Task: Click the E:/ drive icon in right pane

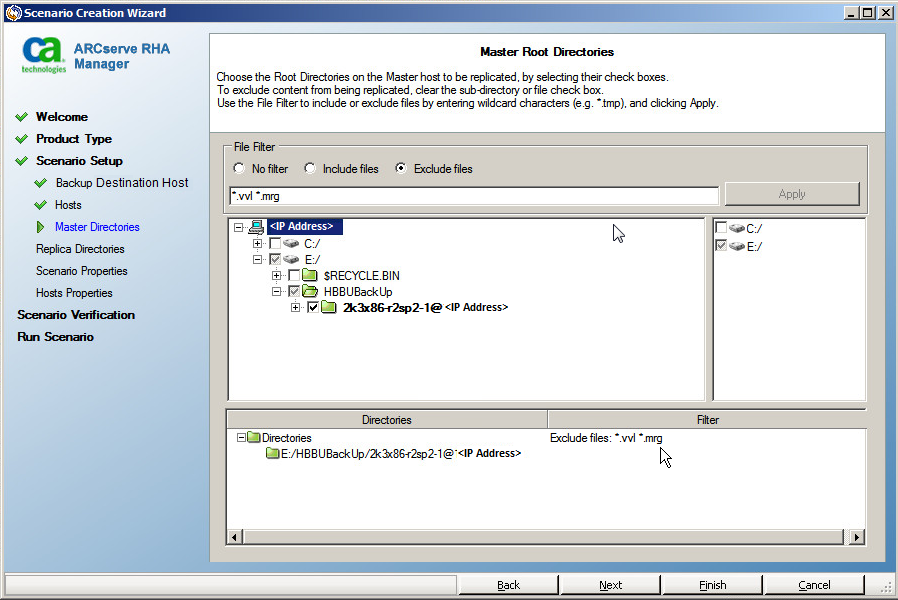Action: coord(737,246)
